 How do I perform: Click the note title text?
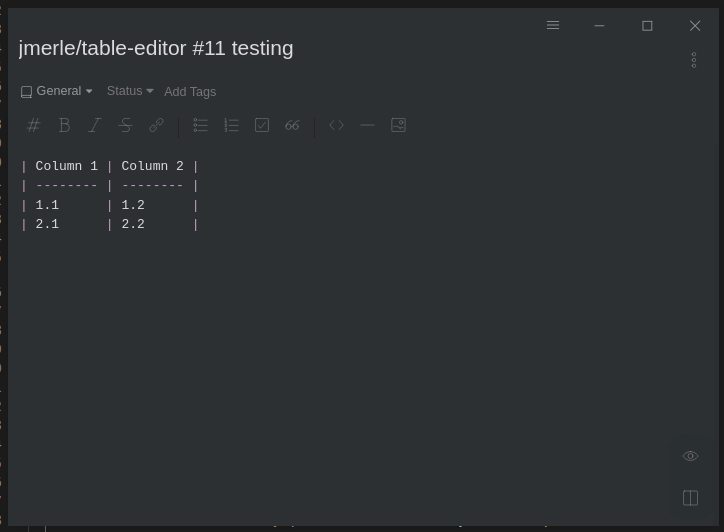tap(156, 48)
